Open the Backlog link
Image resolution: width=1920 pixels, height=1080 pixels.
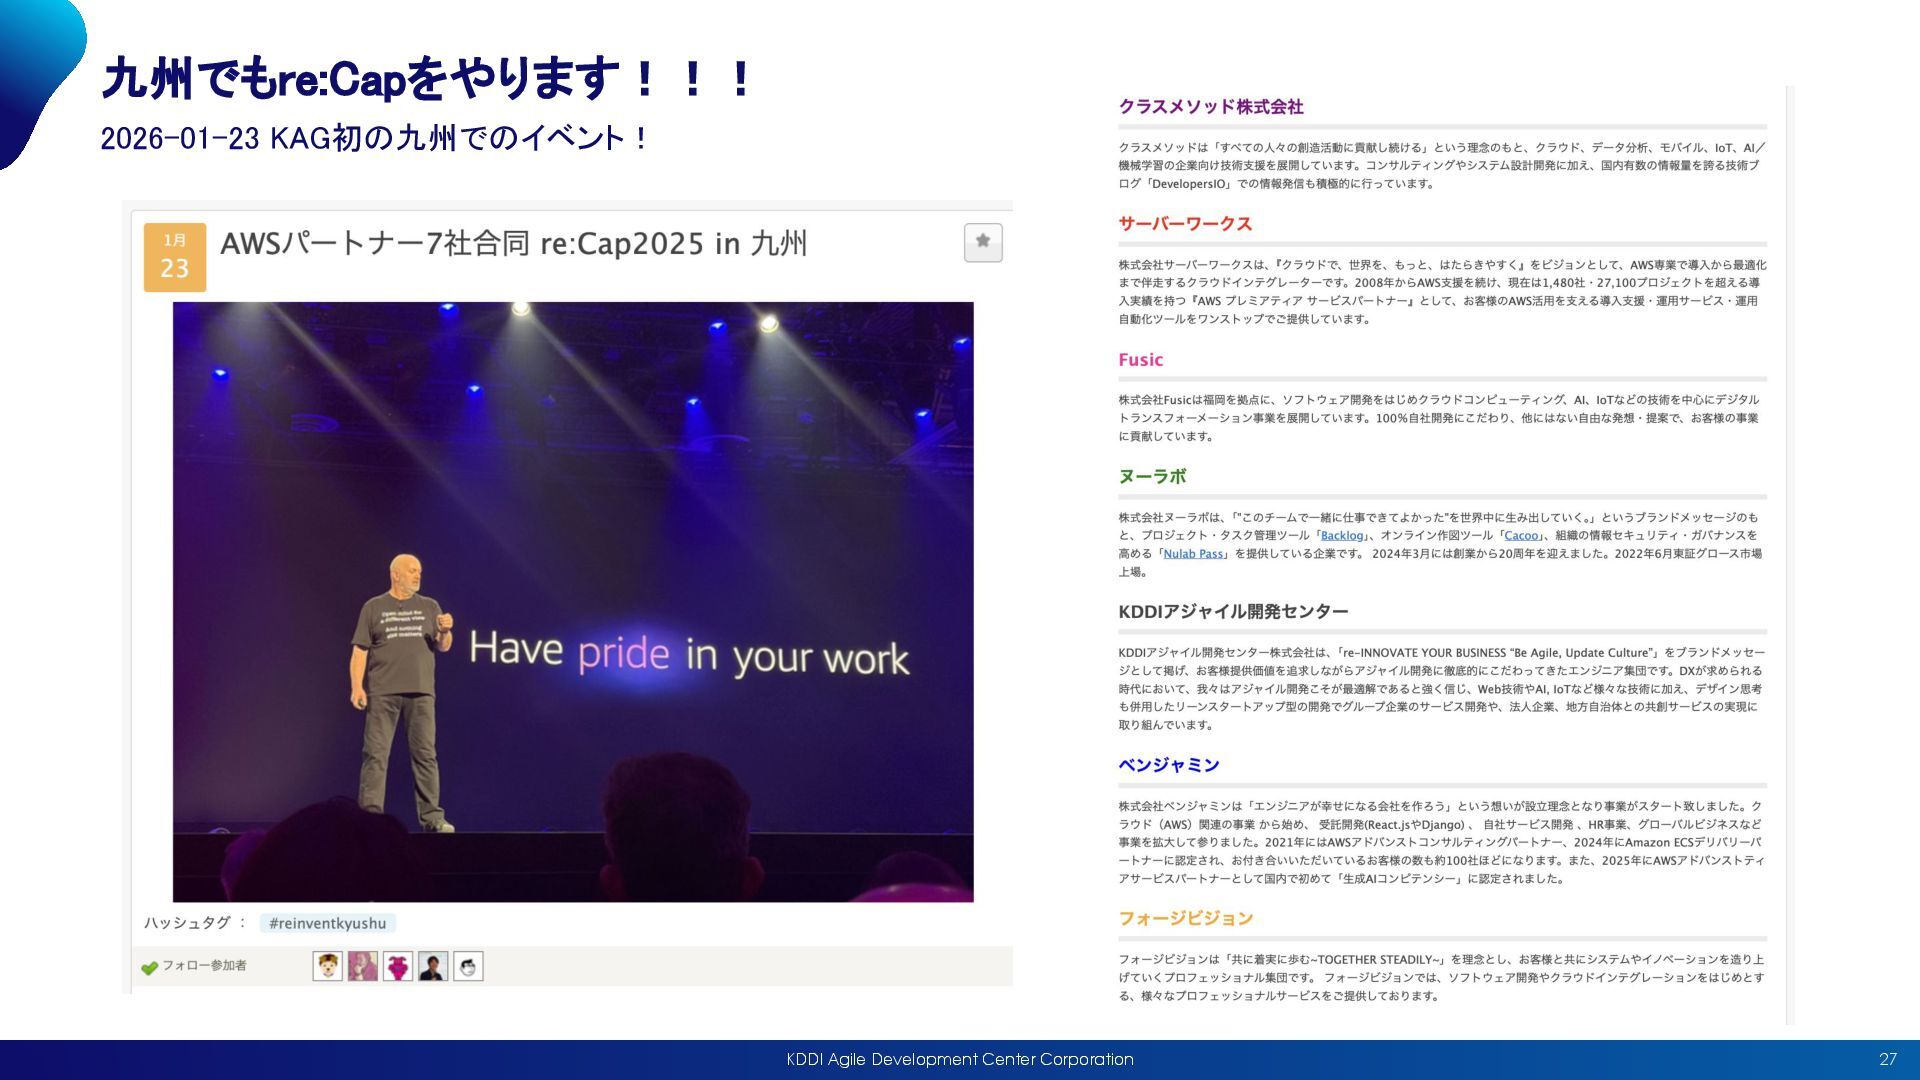(x=1342, y=536)
